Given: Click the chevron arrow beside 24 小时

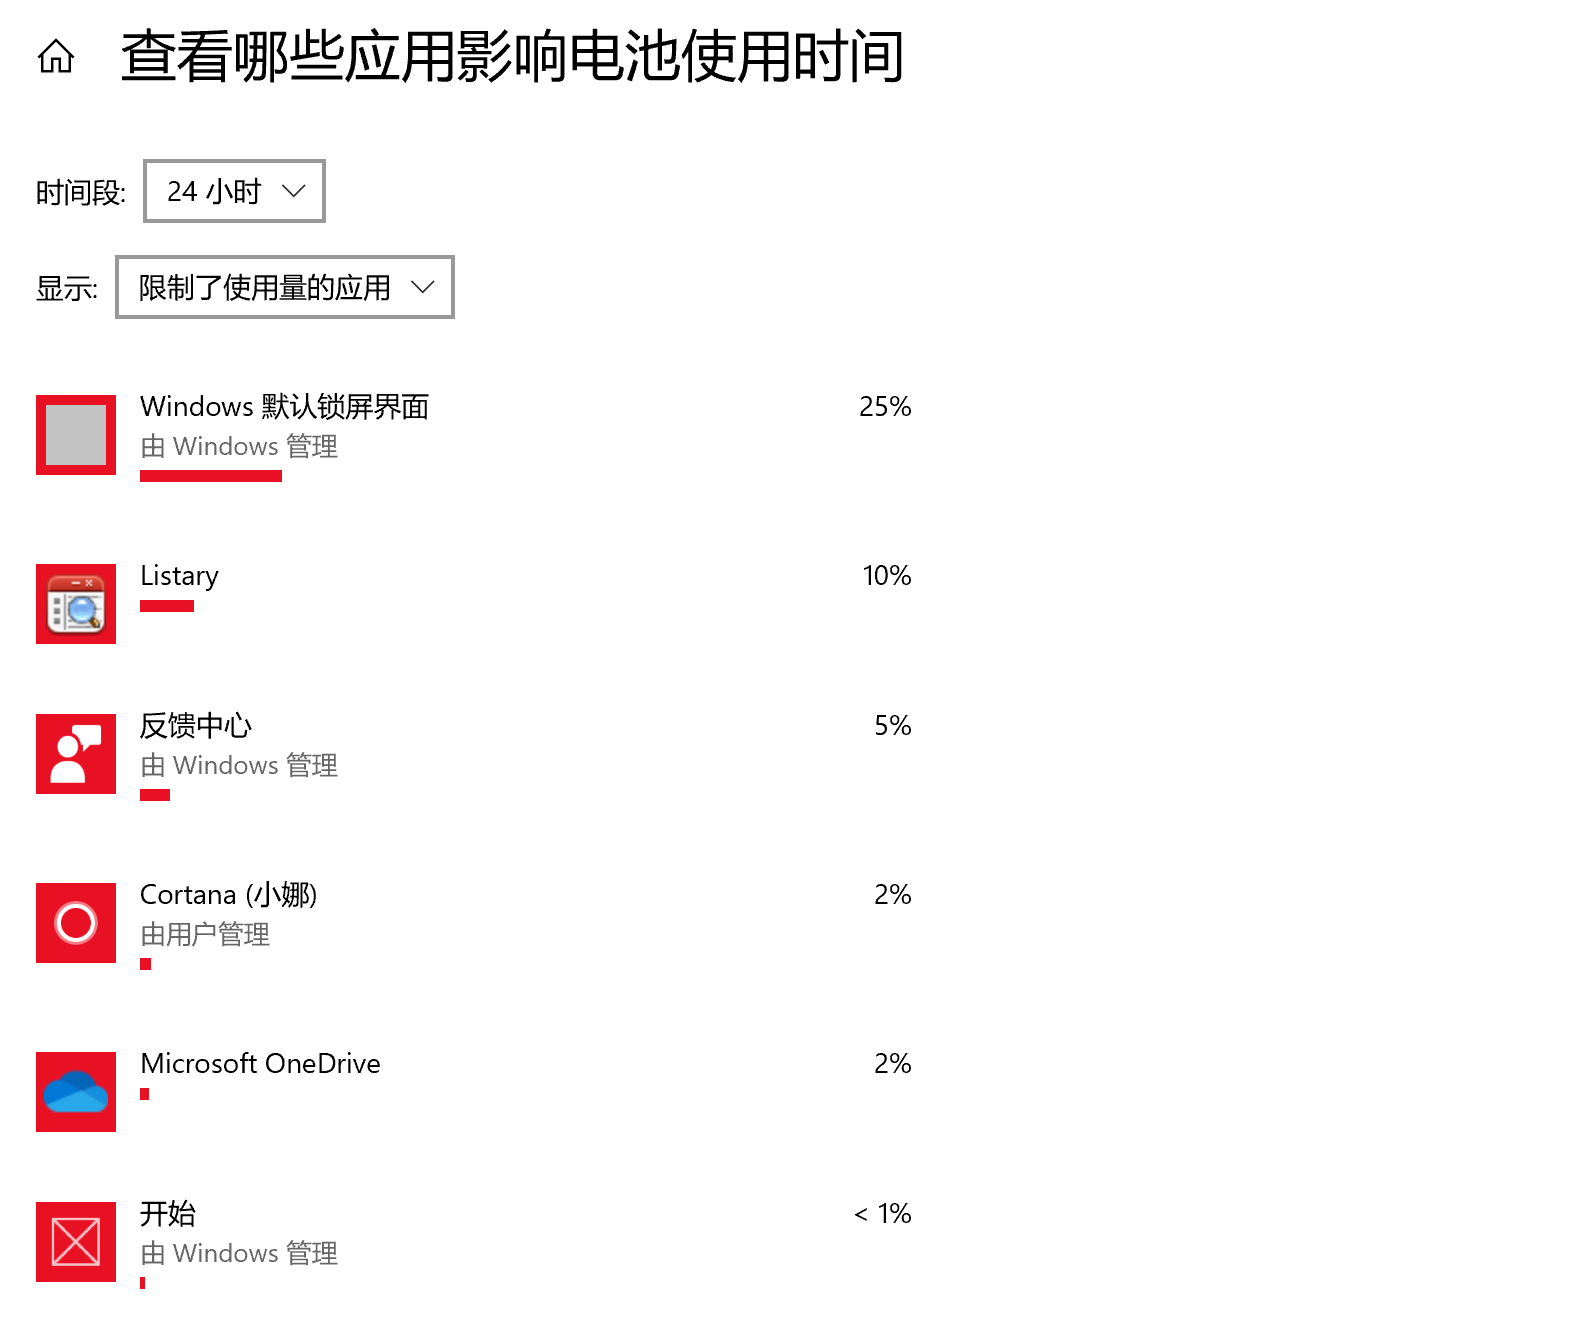Looking at the screenshot, I should click(x=294, y=191).
